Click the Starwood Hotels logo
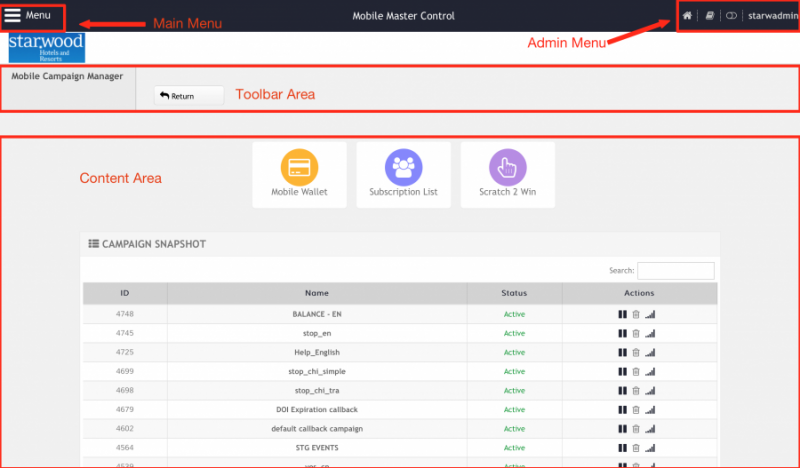 tap(46, 48)
